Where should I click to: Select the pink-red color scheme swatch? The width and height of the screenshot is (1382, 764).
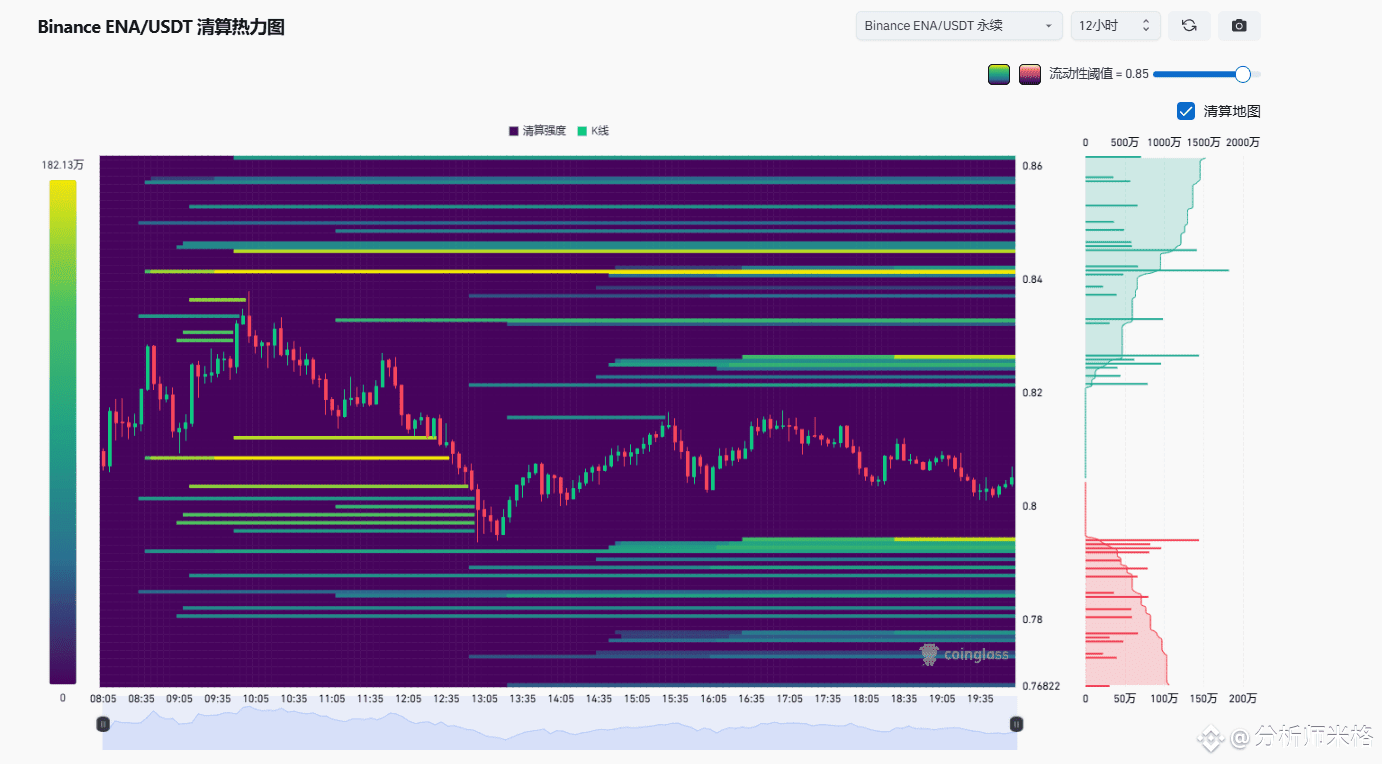[1030, 74]
